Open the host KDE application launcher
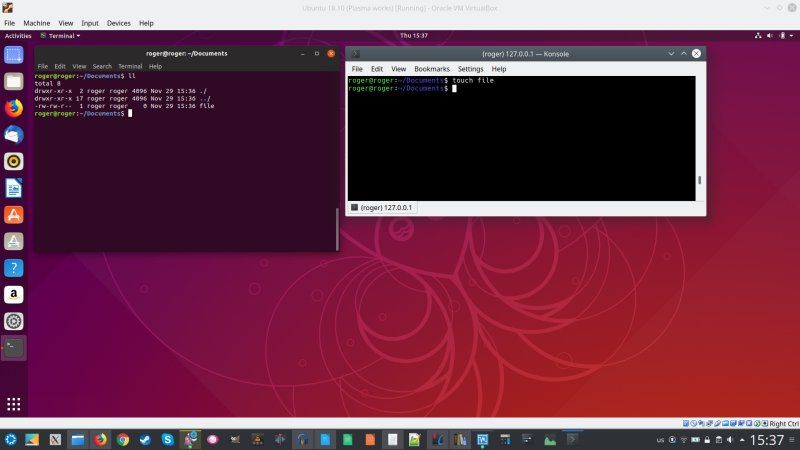This screenshot has height=450, width=800. click(x=10, y=439)
